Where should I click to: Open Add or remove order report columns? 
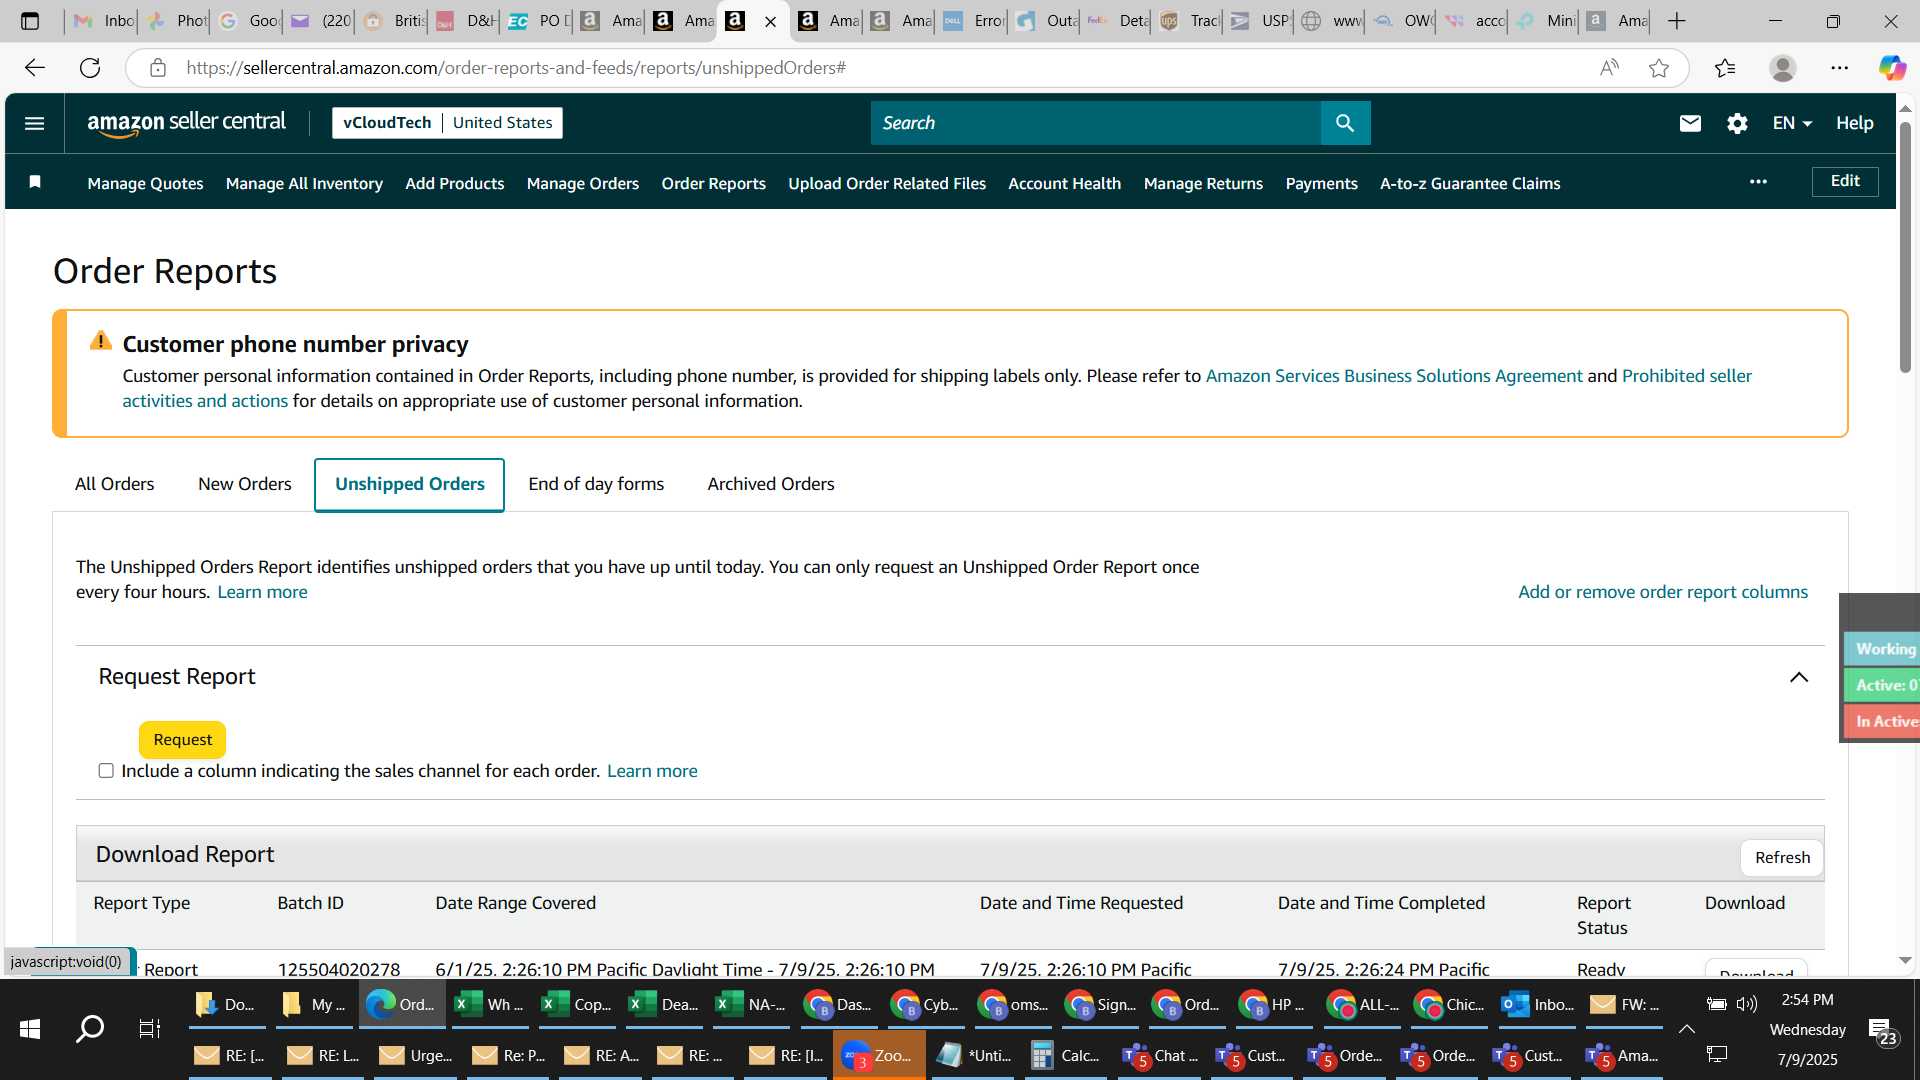click(1663, 592)
